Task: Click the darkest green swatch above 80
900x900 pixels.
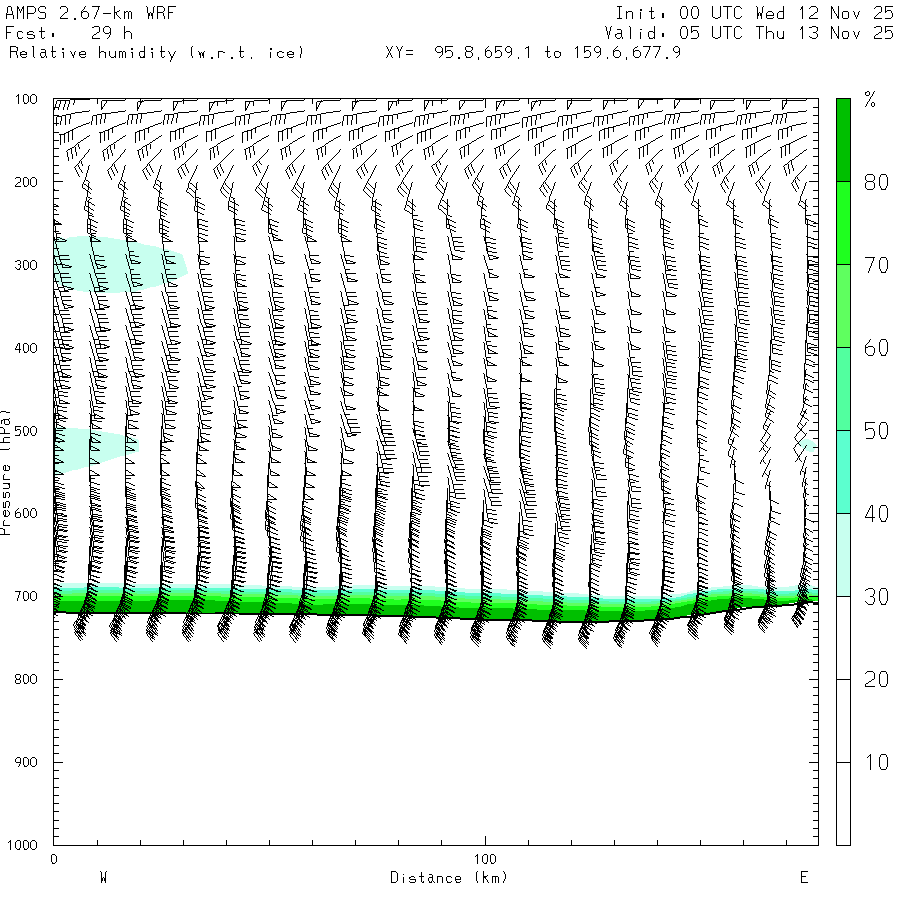Action: pyautogui.click(x=843, y=140)
